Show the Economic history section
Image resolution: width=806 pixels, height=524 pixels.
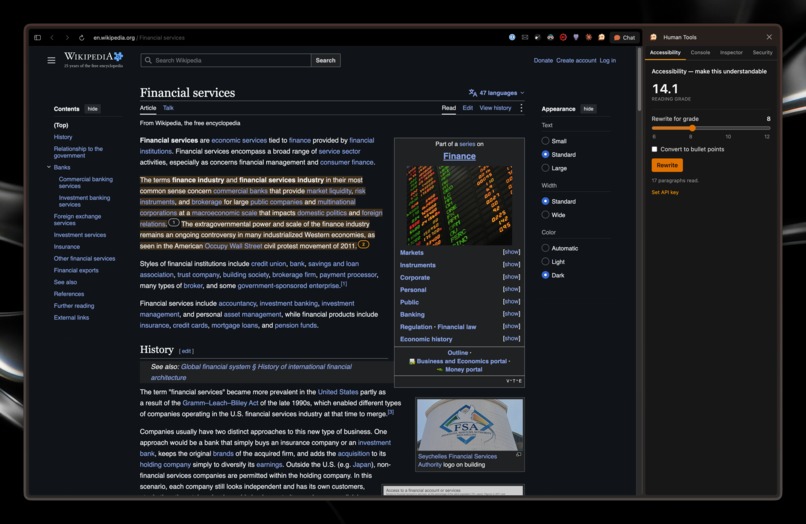coord(511,338)
